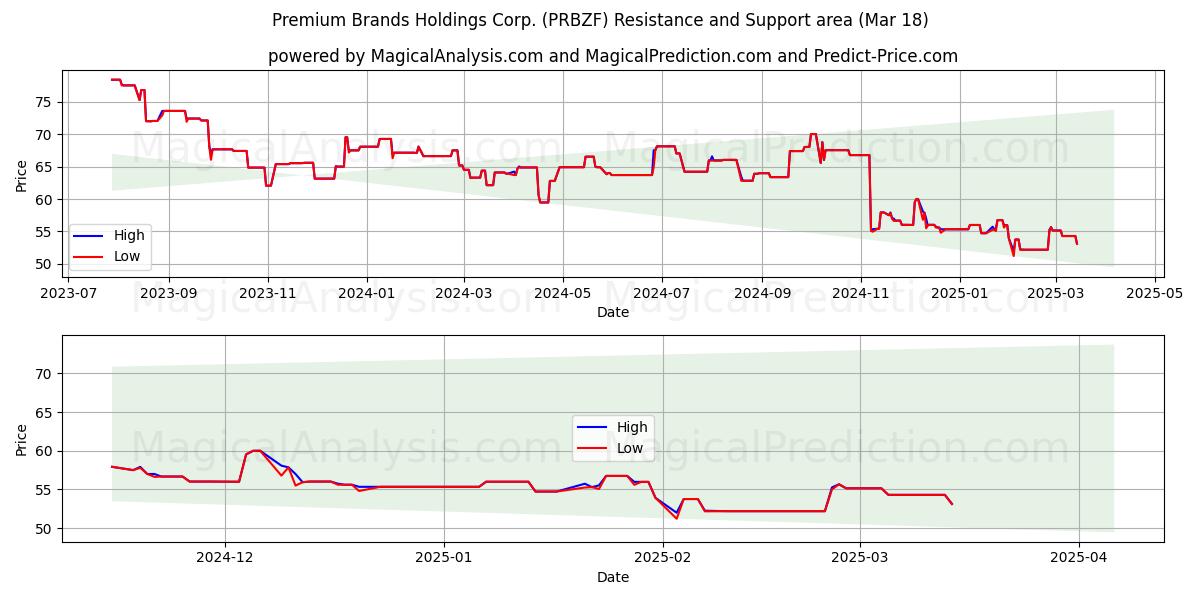The width and height of the screenshot is (1200, 600).
Task: Click the 2025-04 tick label on lower chart
Action: [1080, 558]
